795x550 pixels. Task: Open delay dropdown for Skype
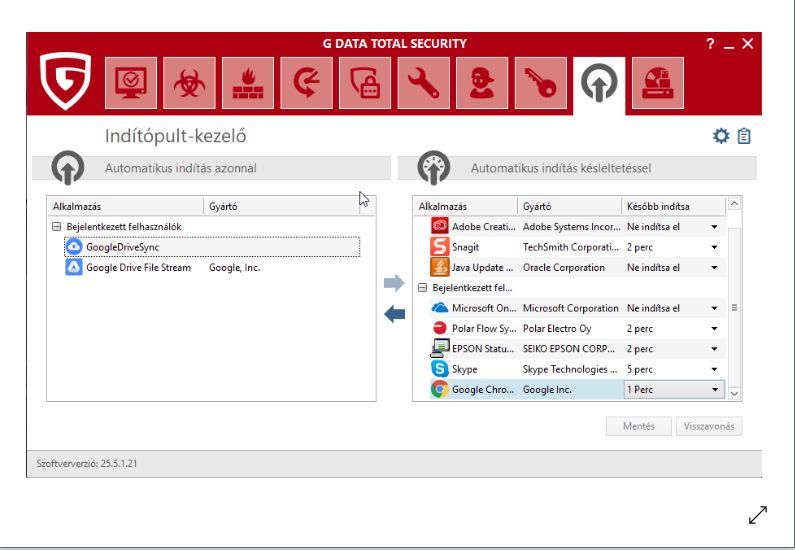714,369
